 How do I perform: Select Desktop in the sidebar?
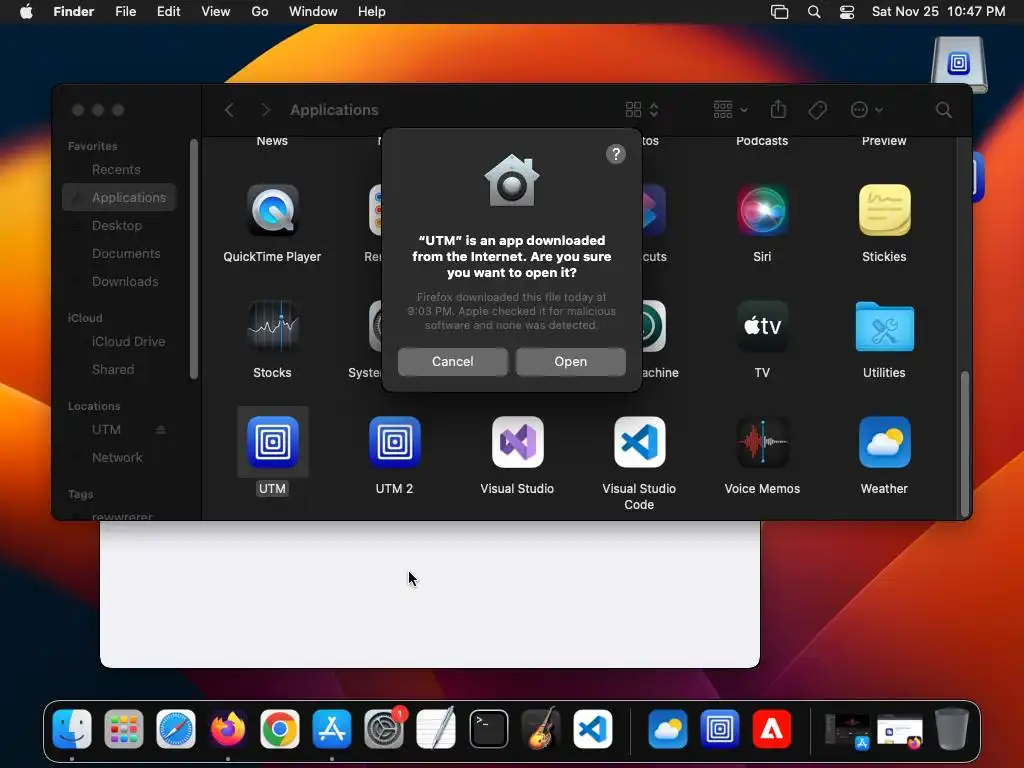(x=119, y=225)
